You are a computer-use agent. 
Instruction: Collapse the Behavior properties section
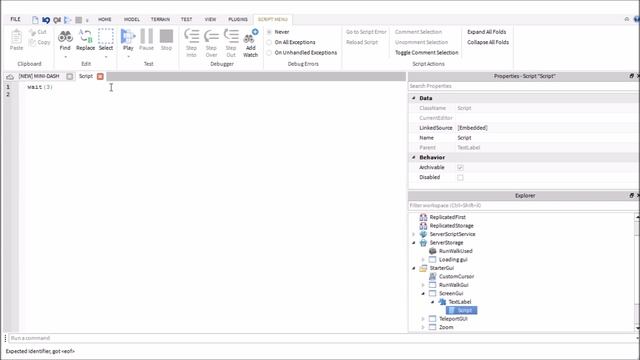413,157
